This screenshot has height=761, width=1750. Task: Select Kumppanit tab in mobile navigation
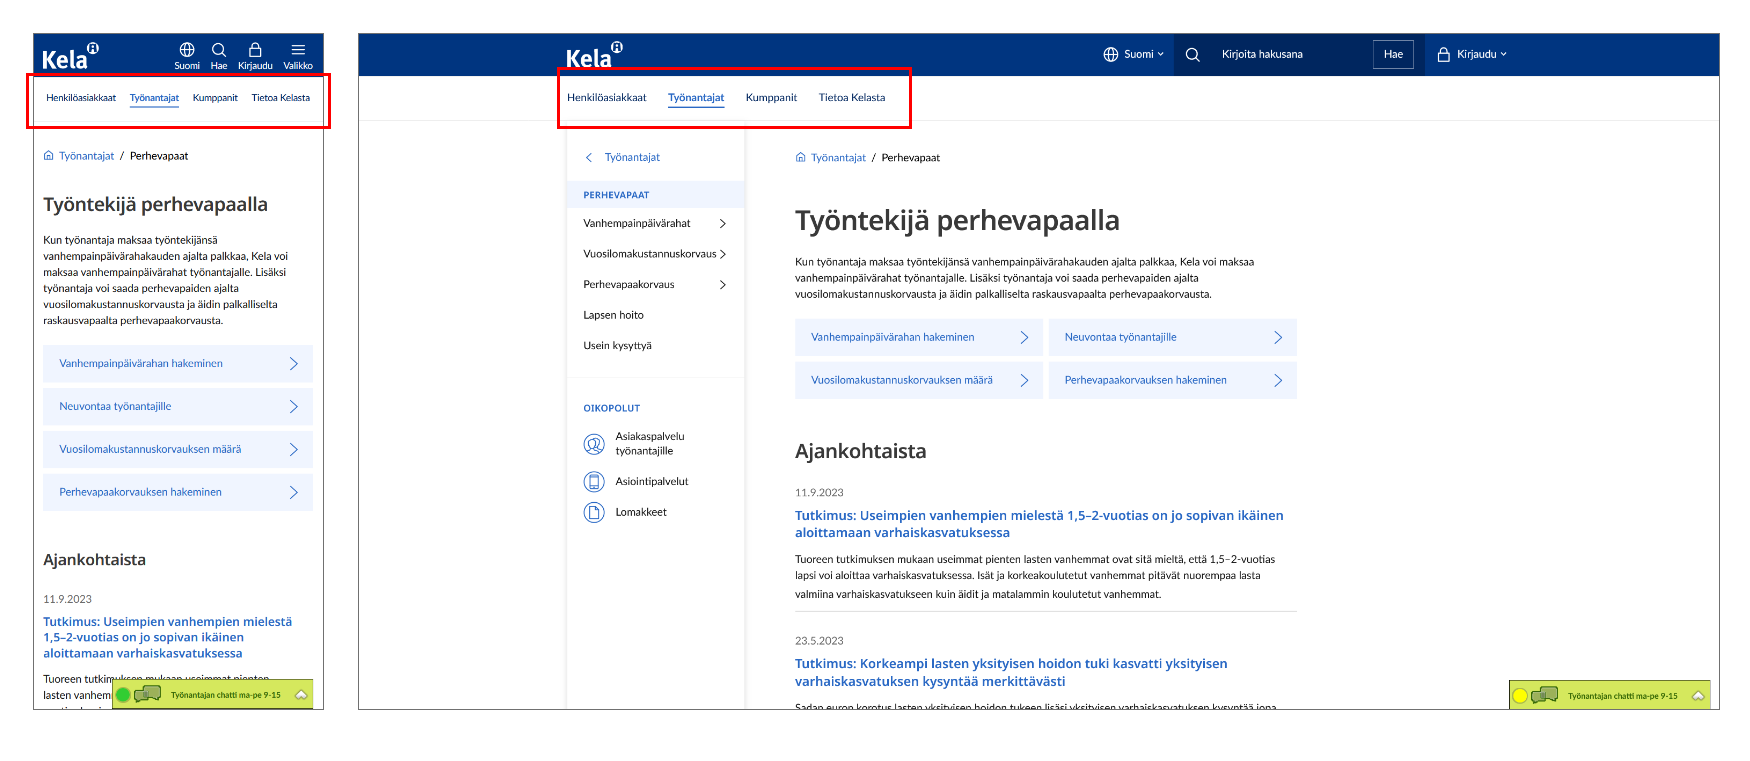[x=215, y=98]
